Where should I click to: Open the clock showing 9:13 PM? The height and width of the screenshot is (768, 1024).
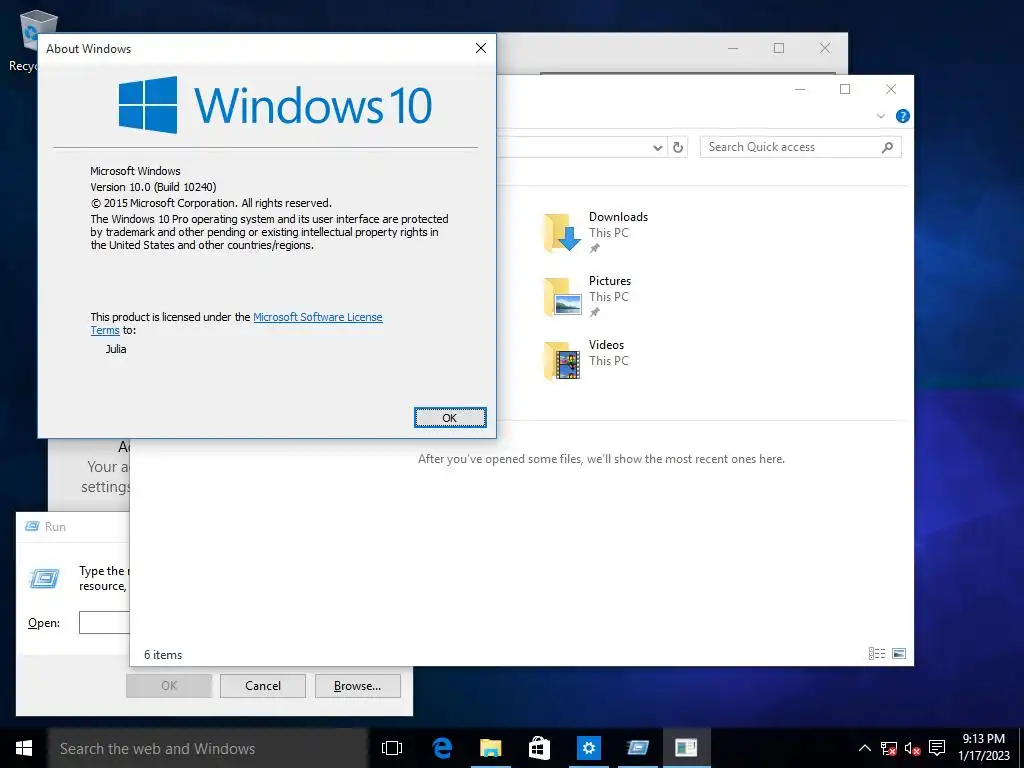pos(984,748)
